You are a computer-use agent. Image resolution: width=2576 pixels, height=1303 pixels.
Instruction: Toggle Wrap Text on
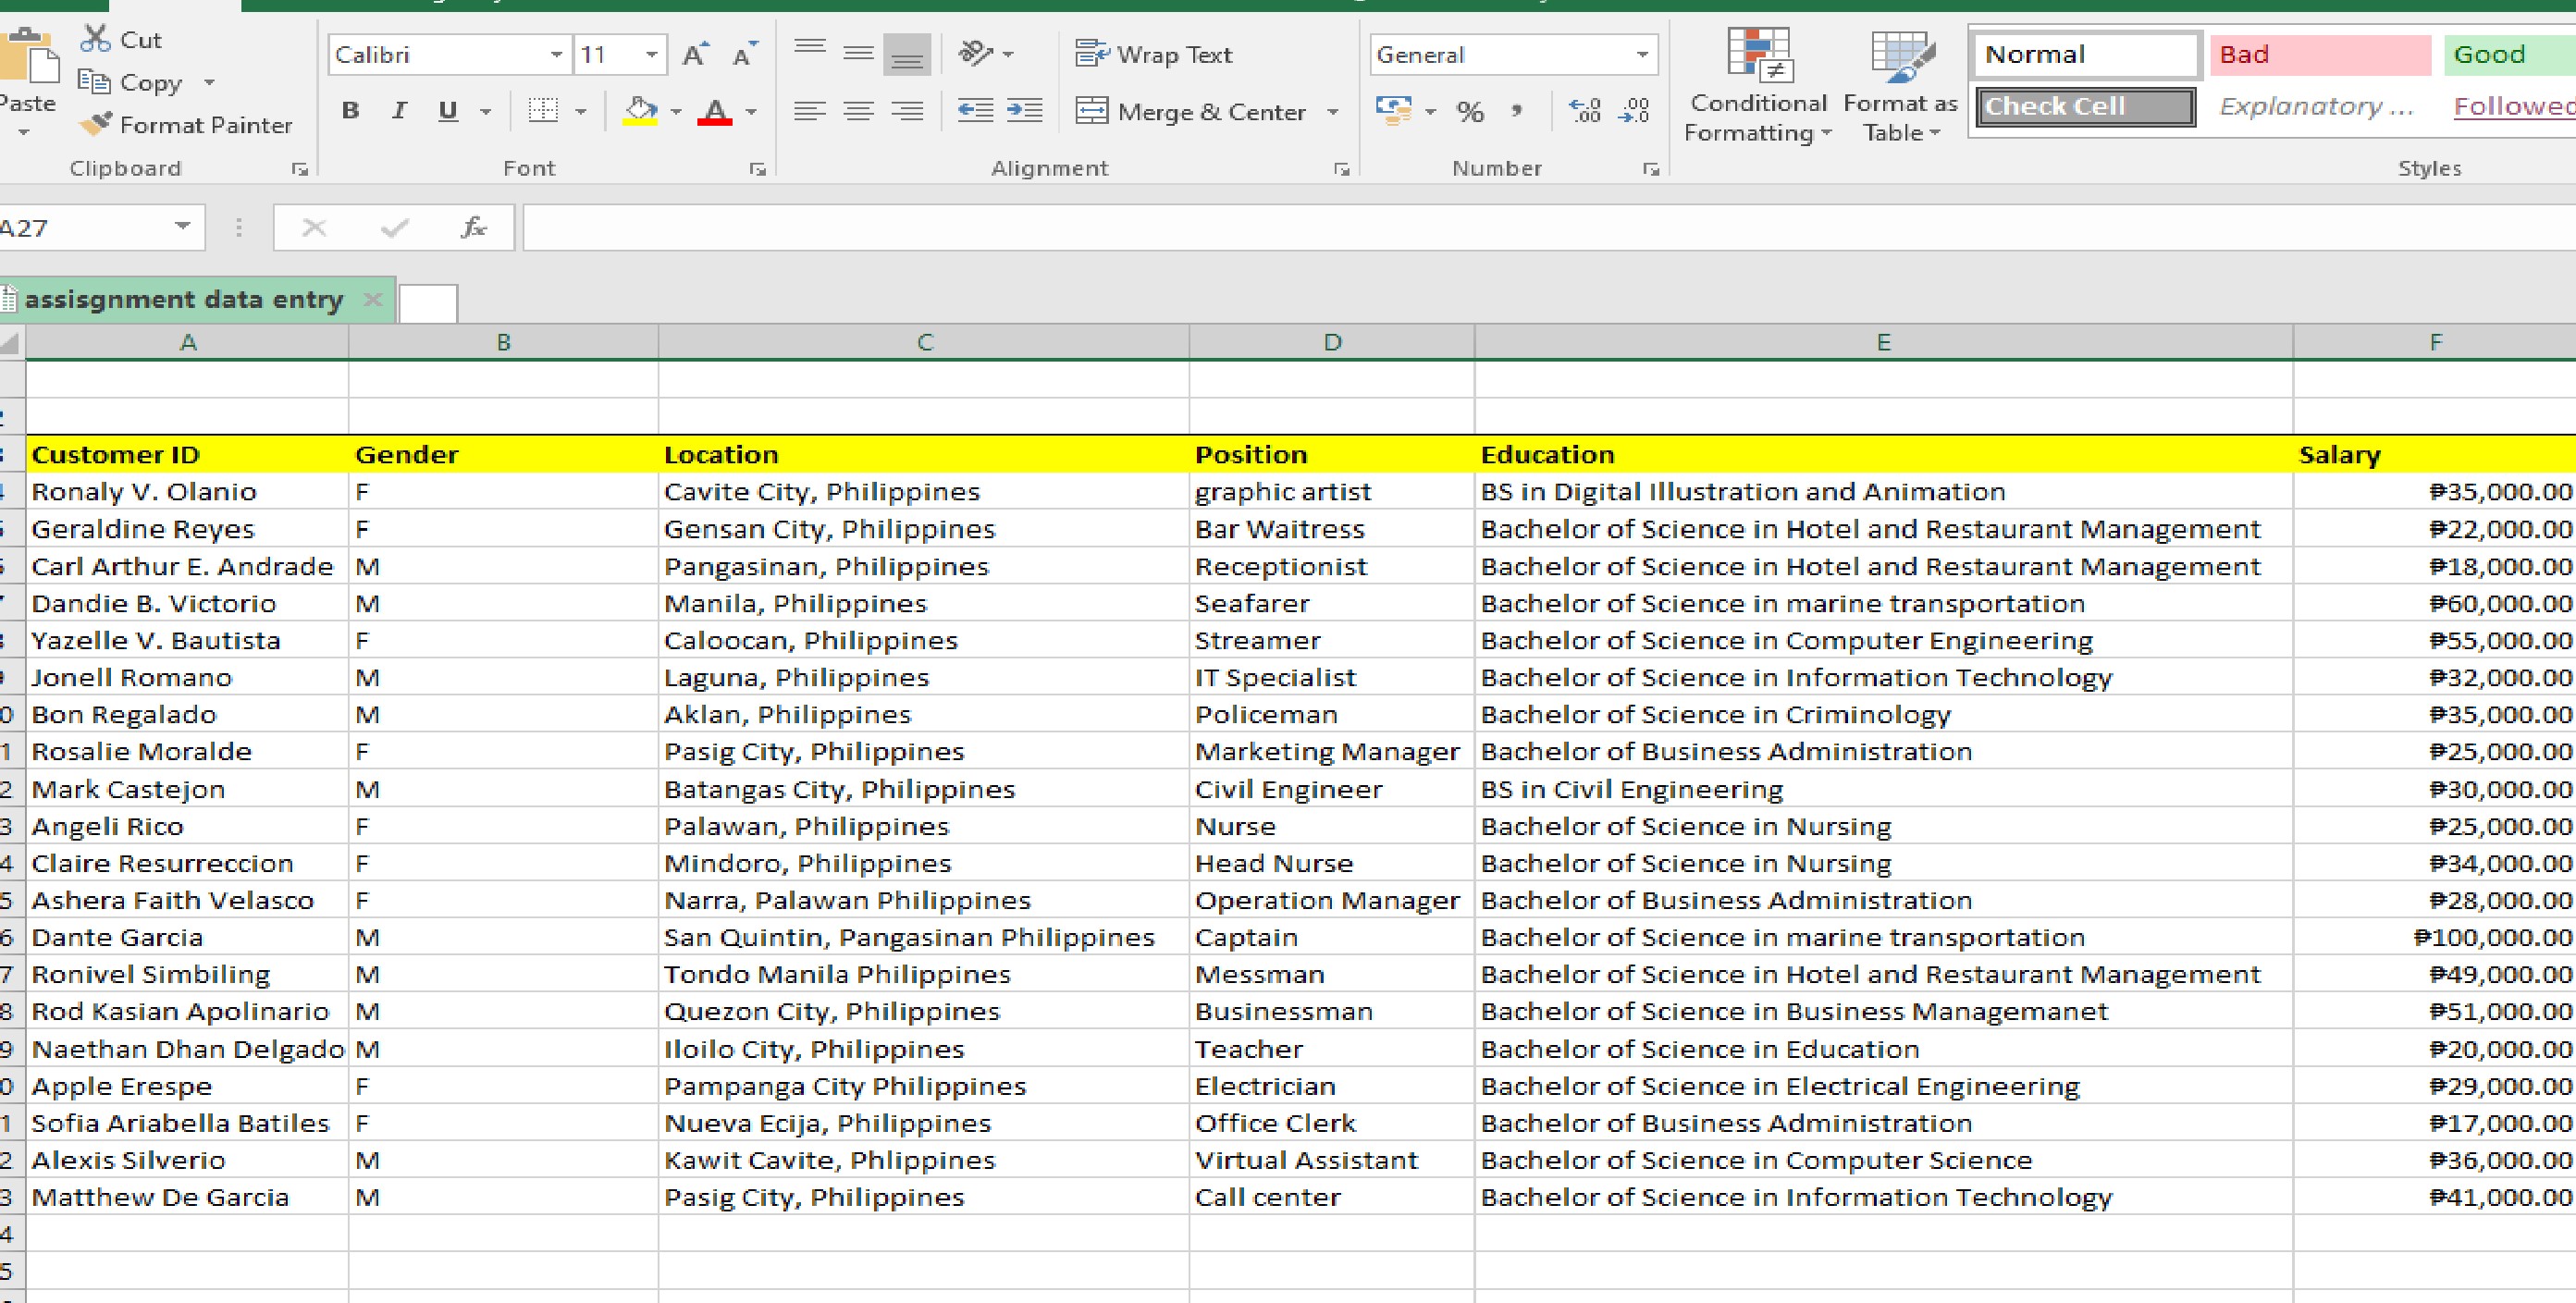(x=1153, y=54)
